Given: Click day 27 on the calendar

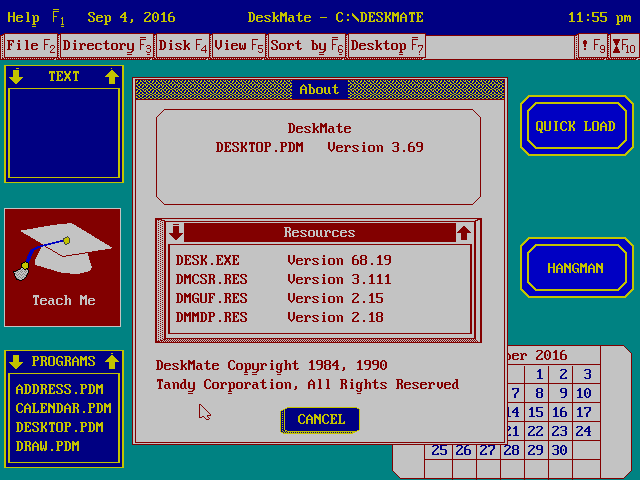Looking at the screenshot, I should [x=487, y=450].
